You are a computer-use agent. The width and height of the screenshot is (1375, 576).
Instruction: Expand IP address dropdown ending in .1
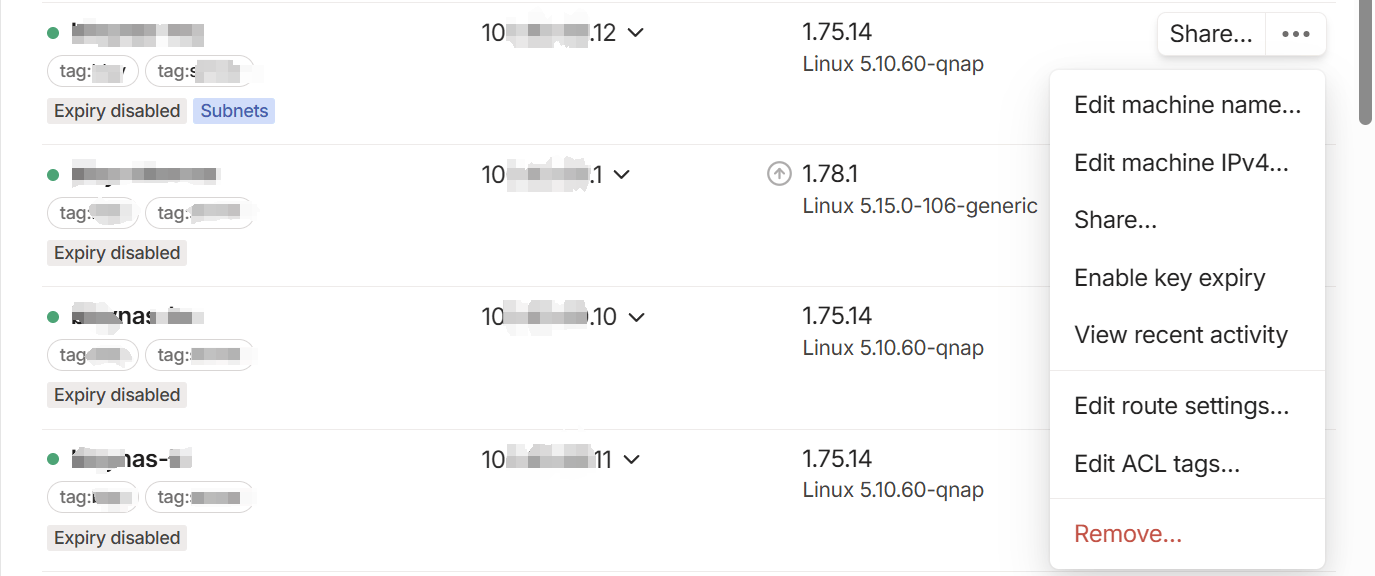pos(621,175)
